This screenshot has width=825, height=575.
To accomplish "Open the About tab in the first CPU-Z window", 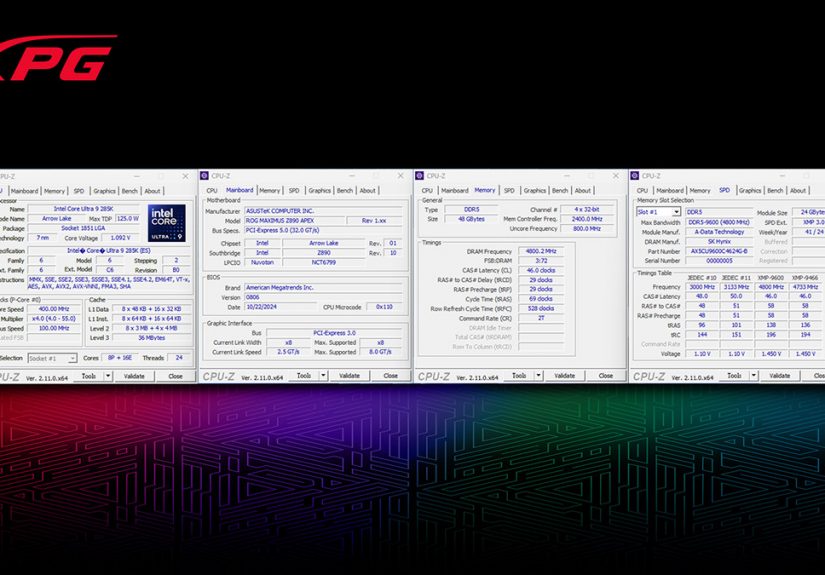I will coord(152,191).
